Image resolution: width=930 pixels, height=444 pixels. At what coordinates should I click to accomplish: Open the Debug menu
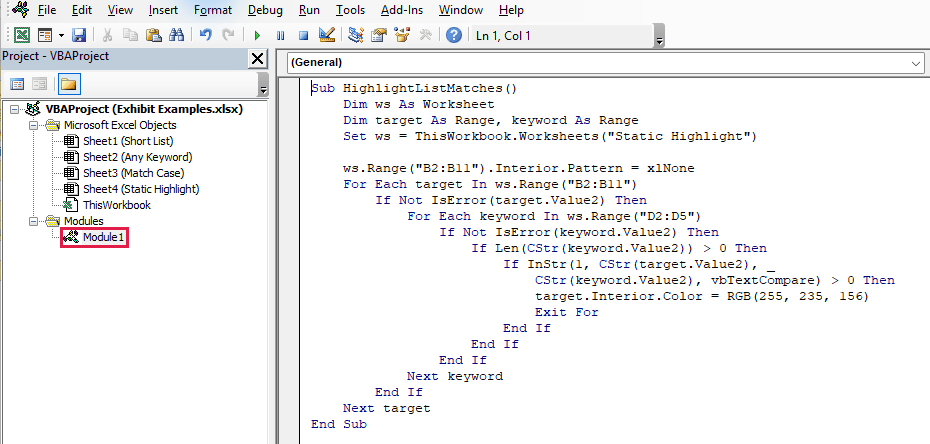point(265,10)
